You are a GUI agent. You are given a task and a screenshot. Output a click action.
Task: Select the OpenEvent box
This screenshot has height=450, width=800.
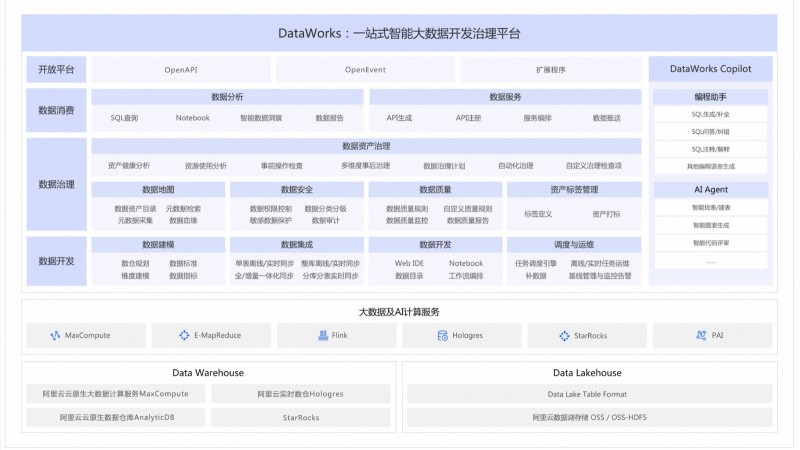pos(365,70)
